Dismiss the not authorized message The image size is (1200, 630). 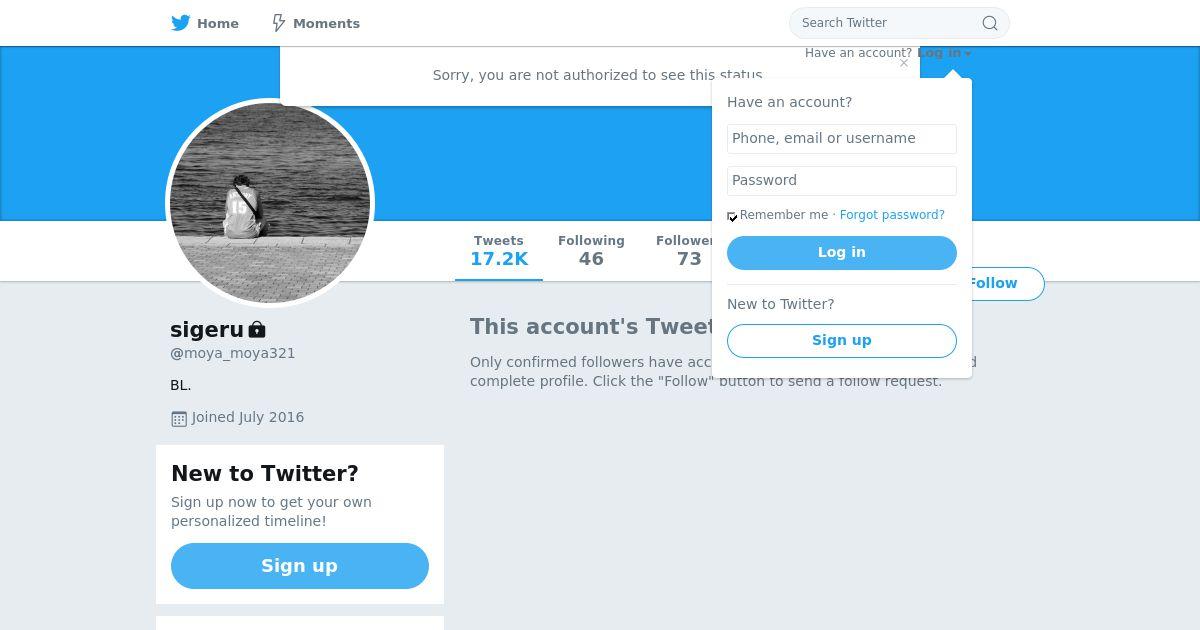pyautogui.click(x=904, y=63)
